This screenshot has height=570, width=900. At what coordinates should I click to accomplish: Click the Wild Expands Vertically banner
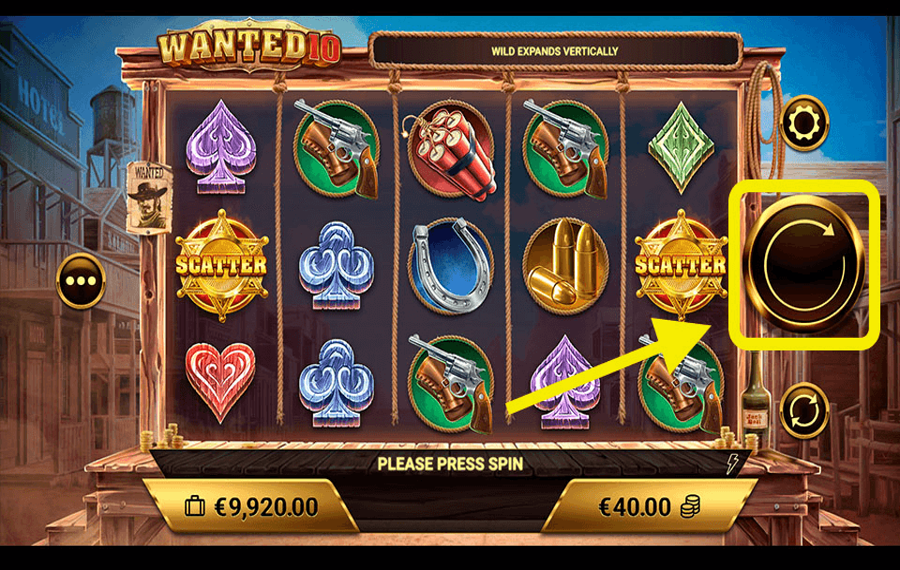[x=555, y=51]
